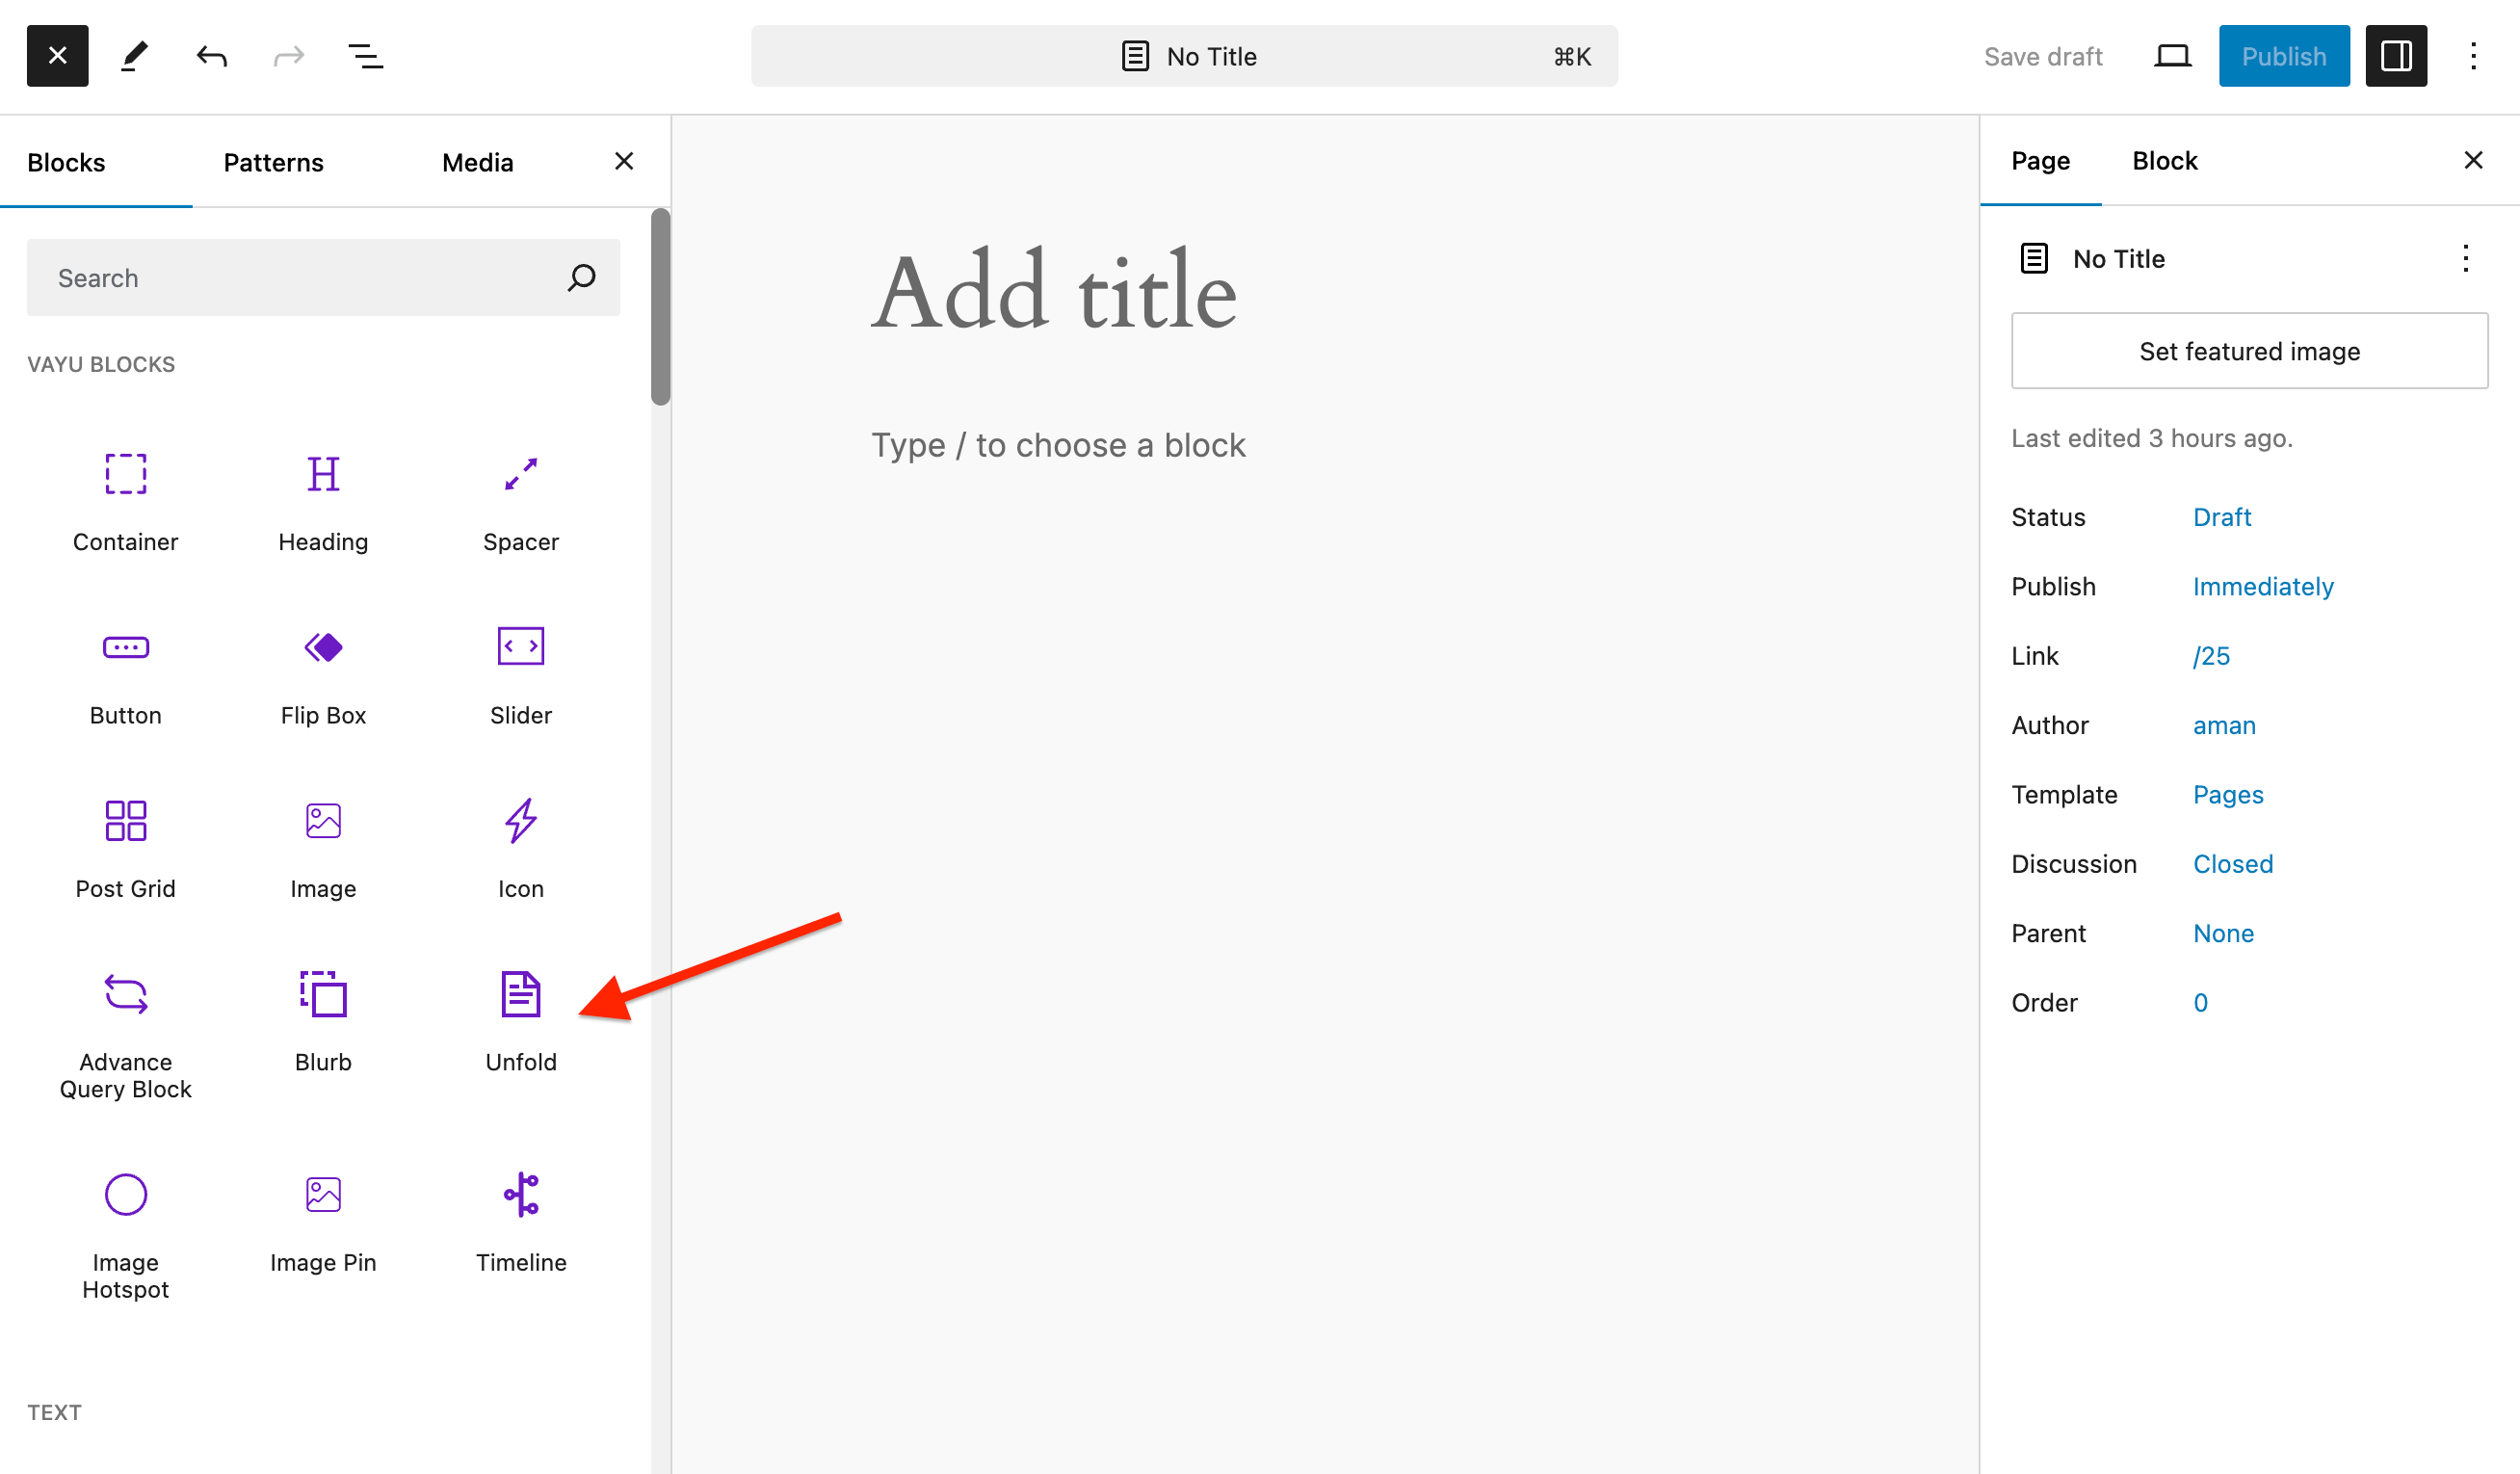Image resolution: width=2520 pixels, height=1474 pixels.
Task: Open document overview list view
Action: 365,56
